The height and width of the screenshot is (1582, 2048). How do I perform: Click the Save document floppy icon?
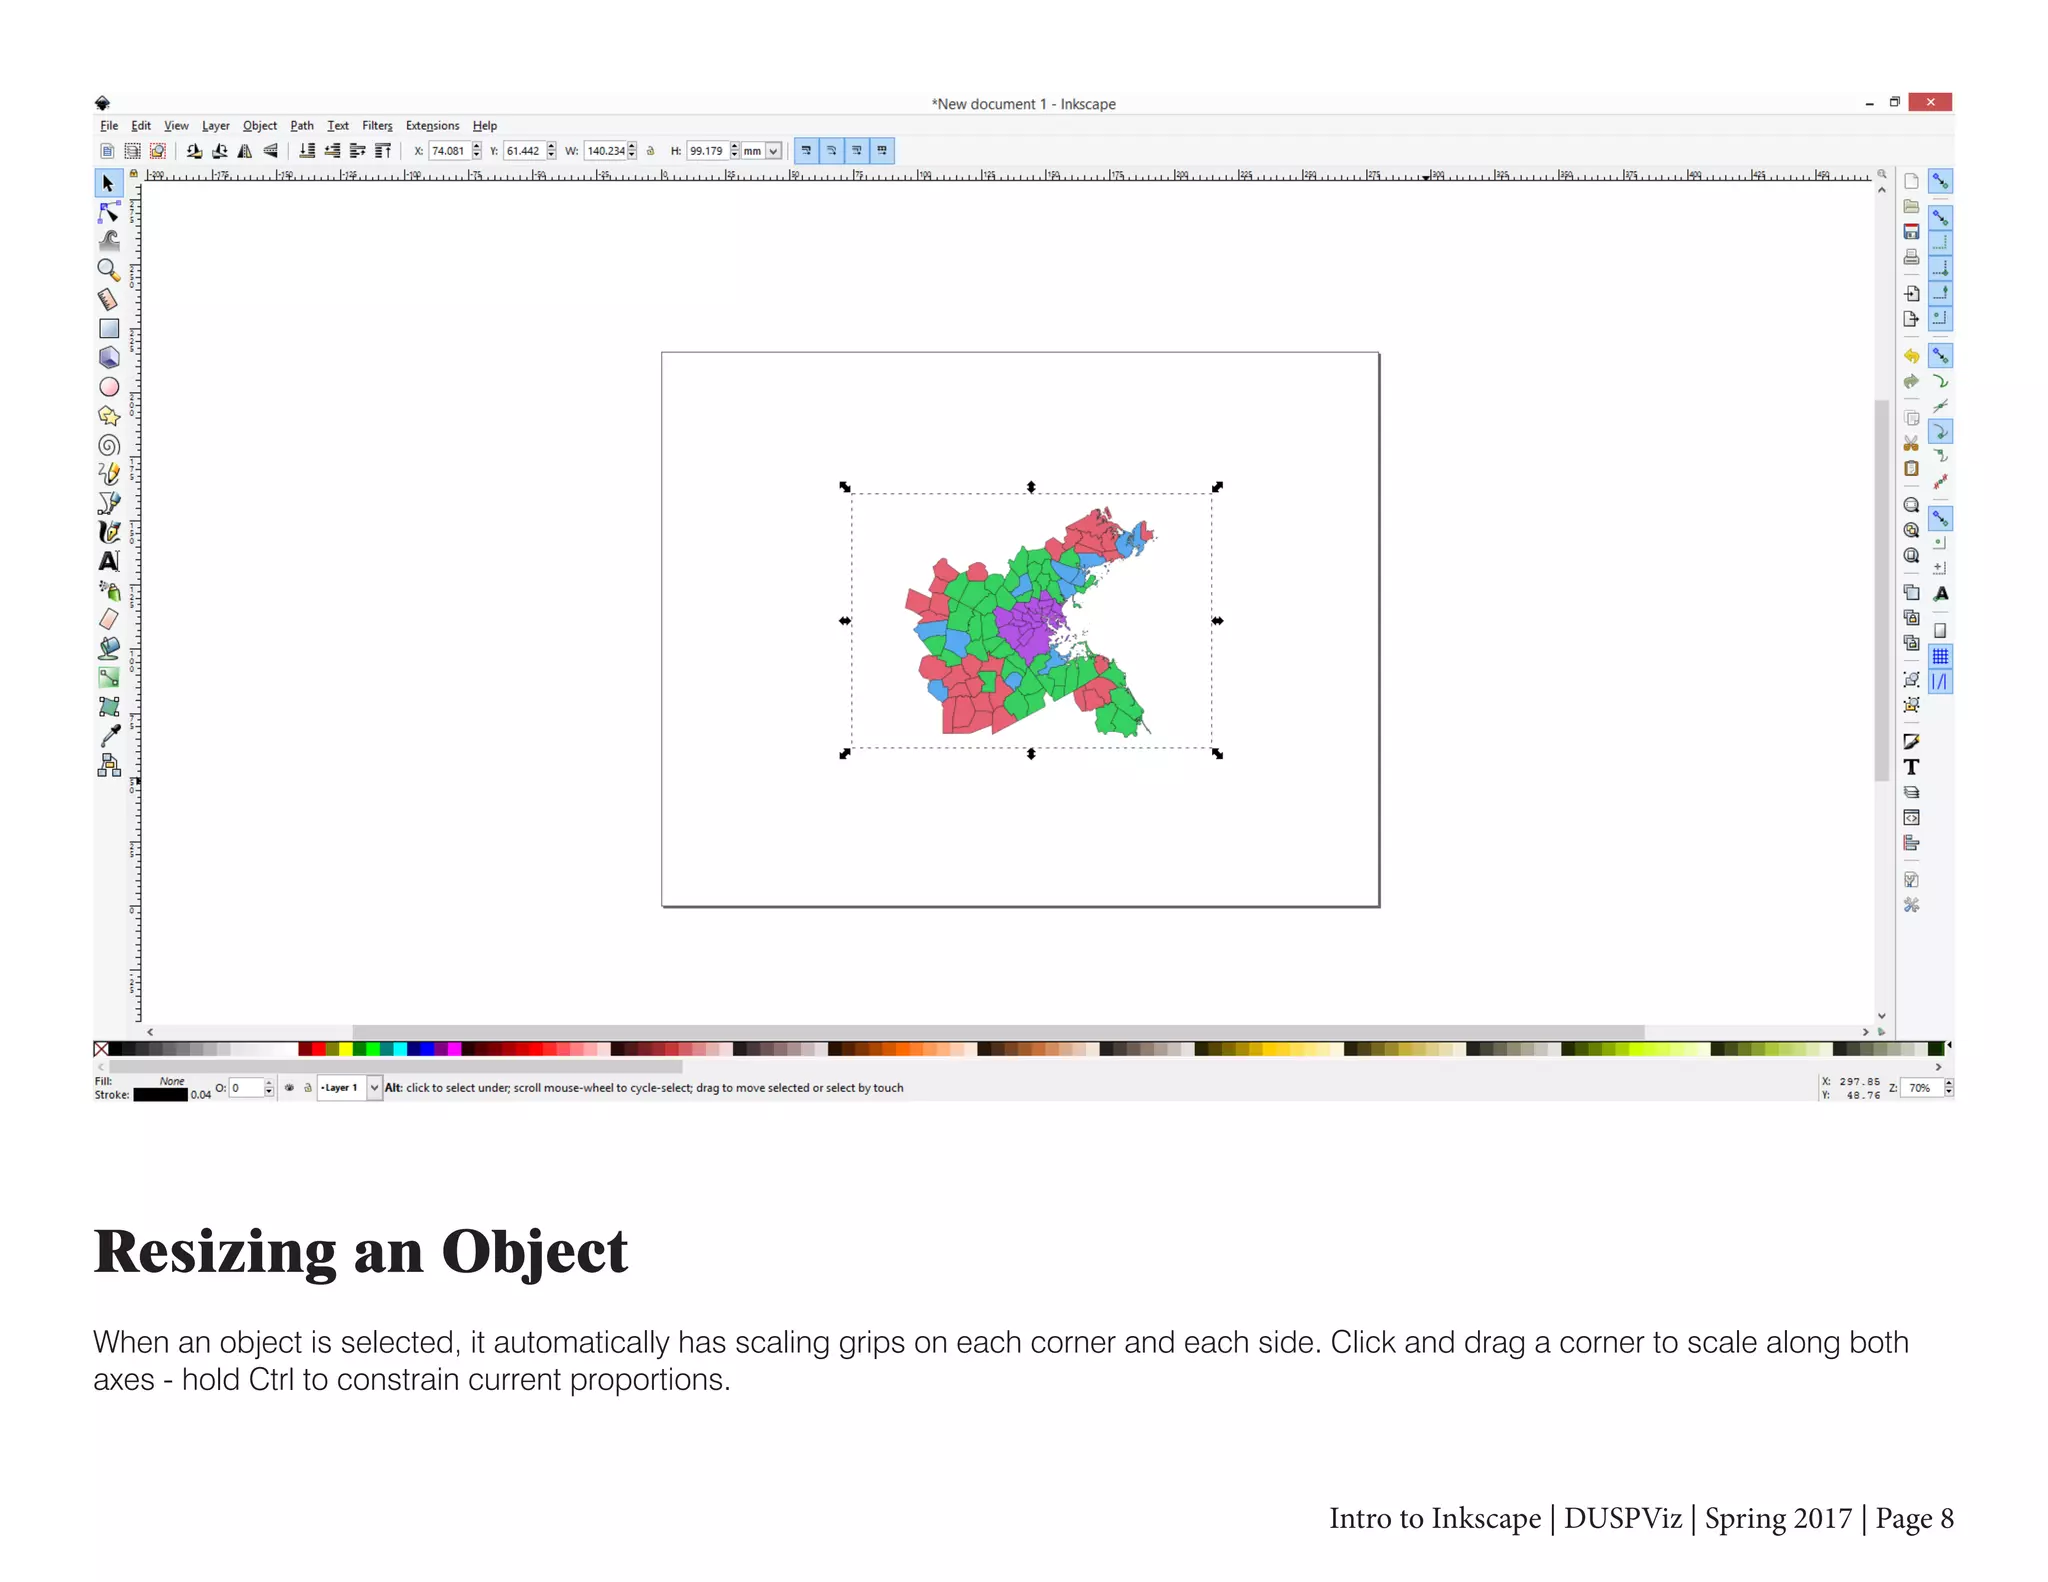1911,232
